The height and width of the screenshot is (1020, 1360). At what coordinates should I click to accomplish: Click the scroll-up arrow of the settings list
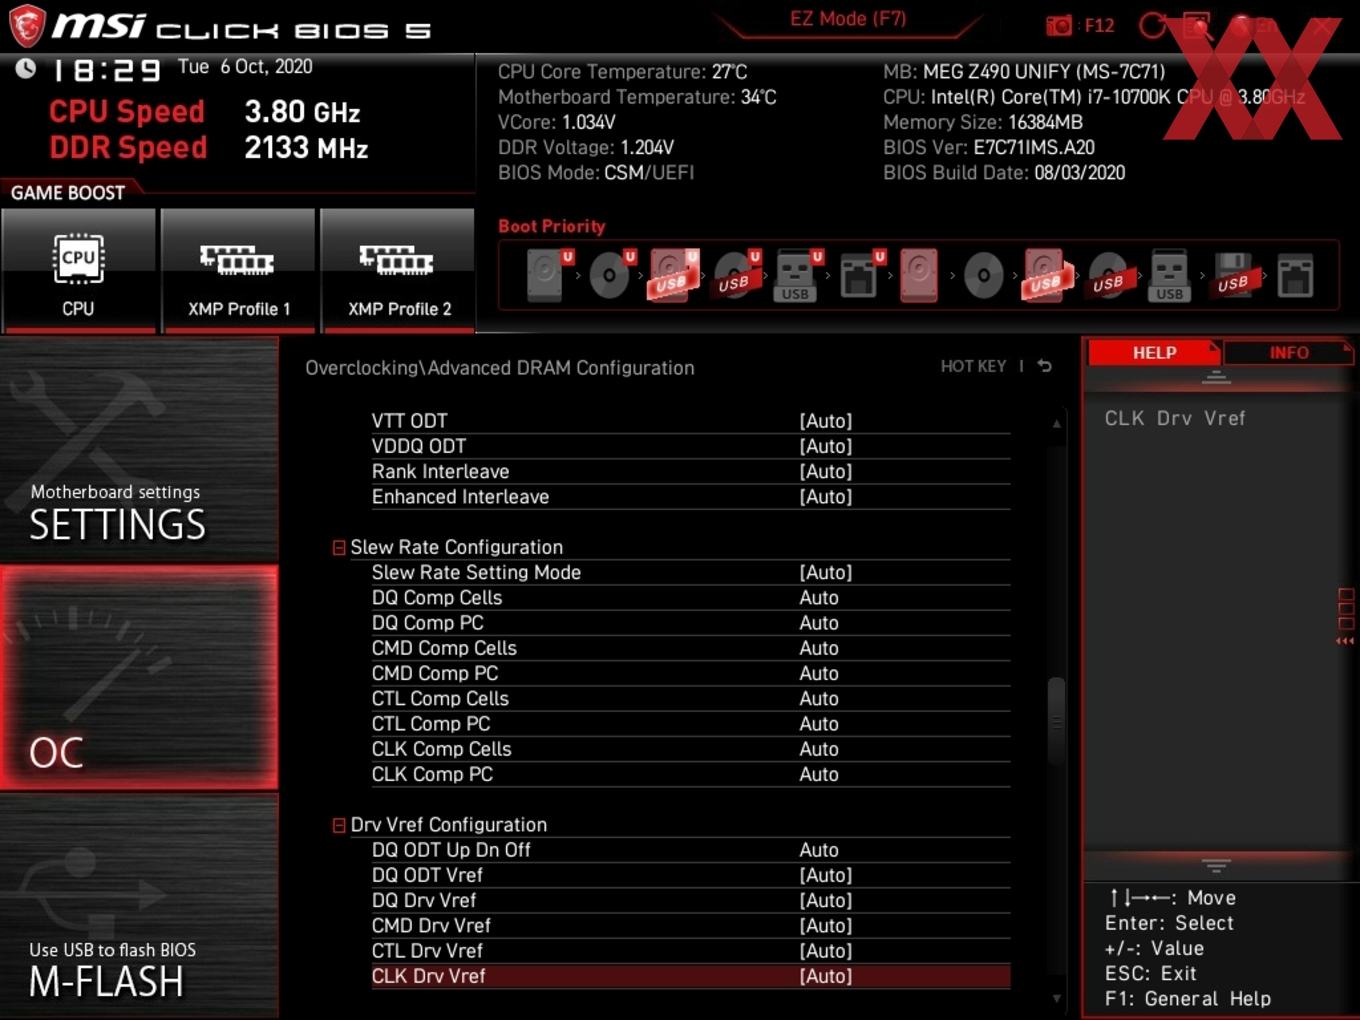pyautogui.click(x=1056, y=424)
